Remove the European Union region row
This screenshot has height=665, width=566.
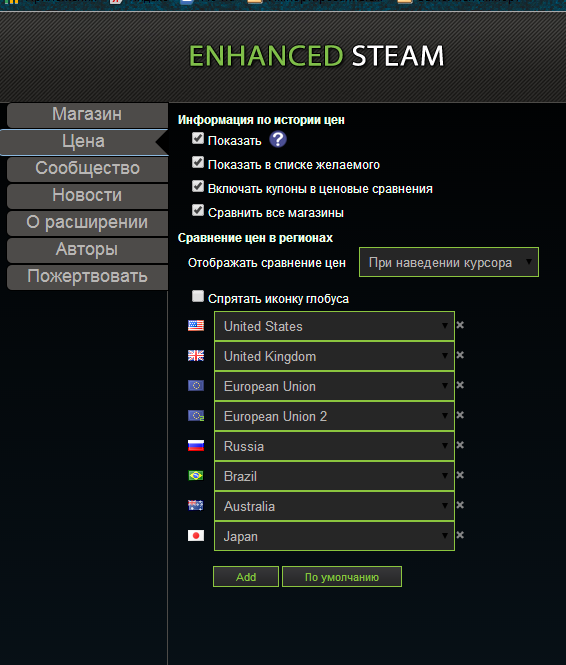[460, 385]
